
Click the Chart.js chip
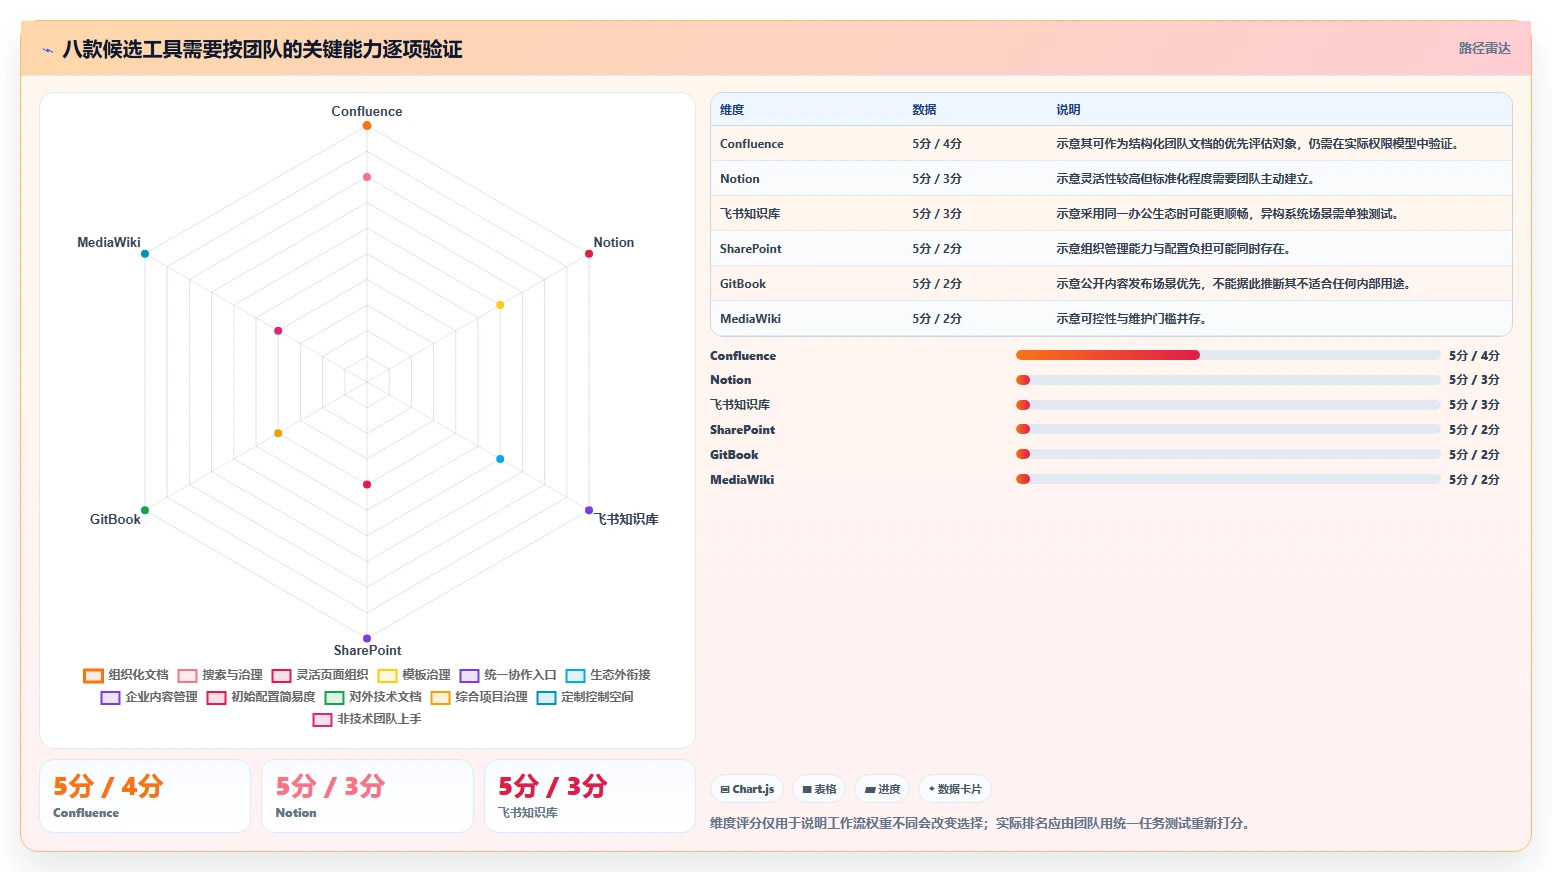[747, 789]
